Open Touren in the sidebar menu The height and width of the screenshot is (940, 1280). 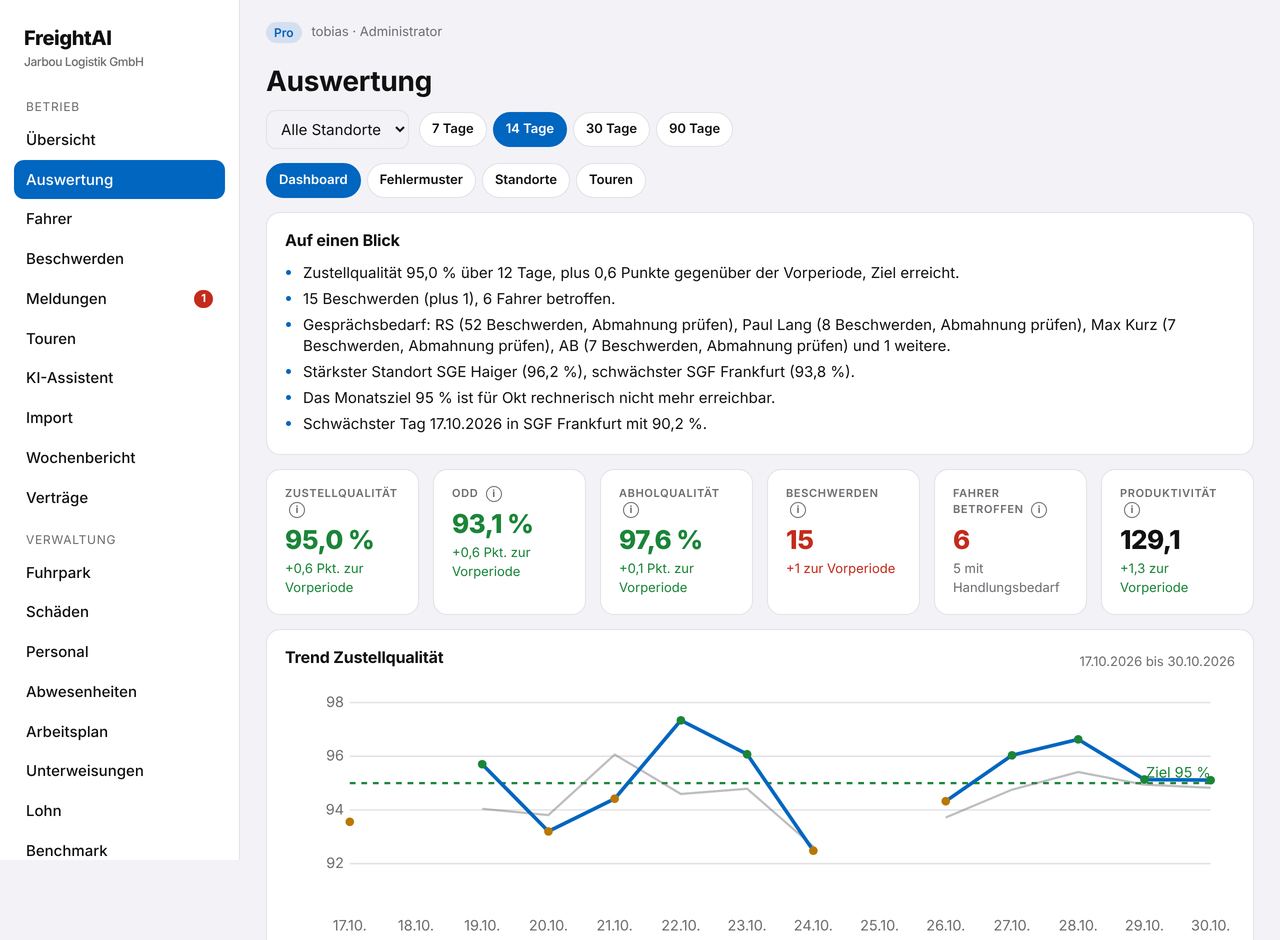(119, 339)
